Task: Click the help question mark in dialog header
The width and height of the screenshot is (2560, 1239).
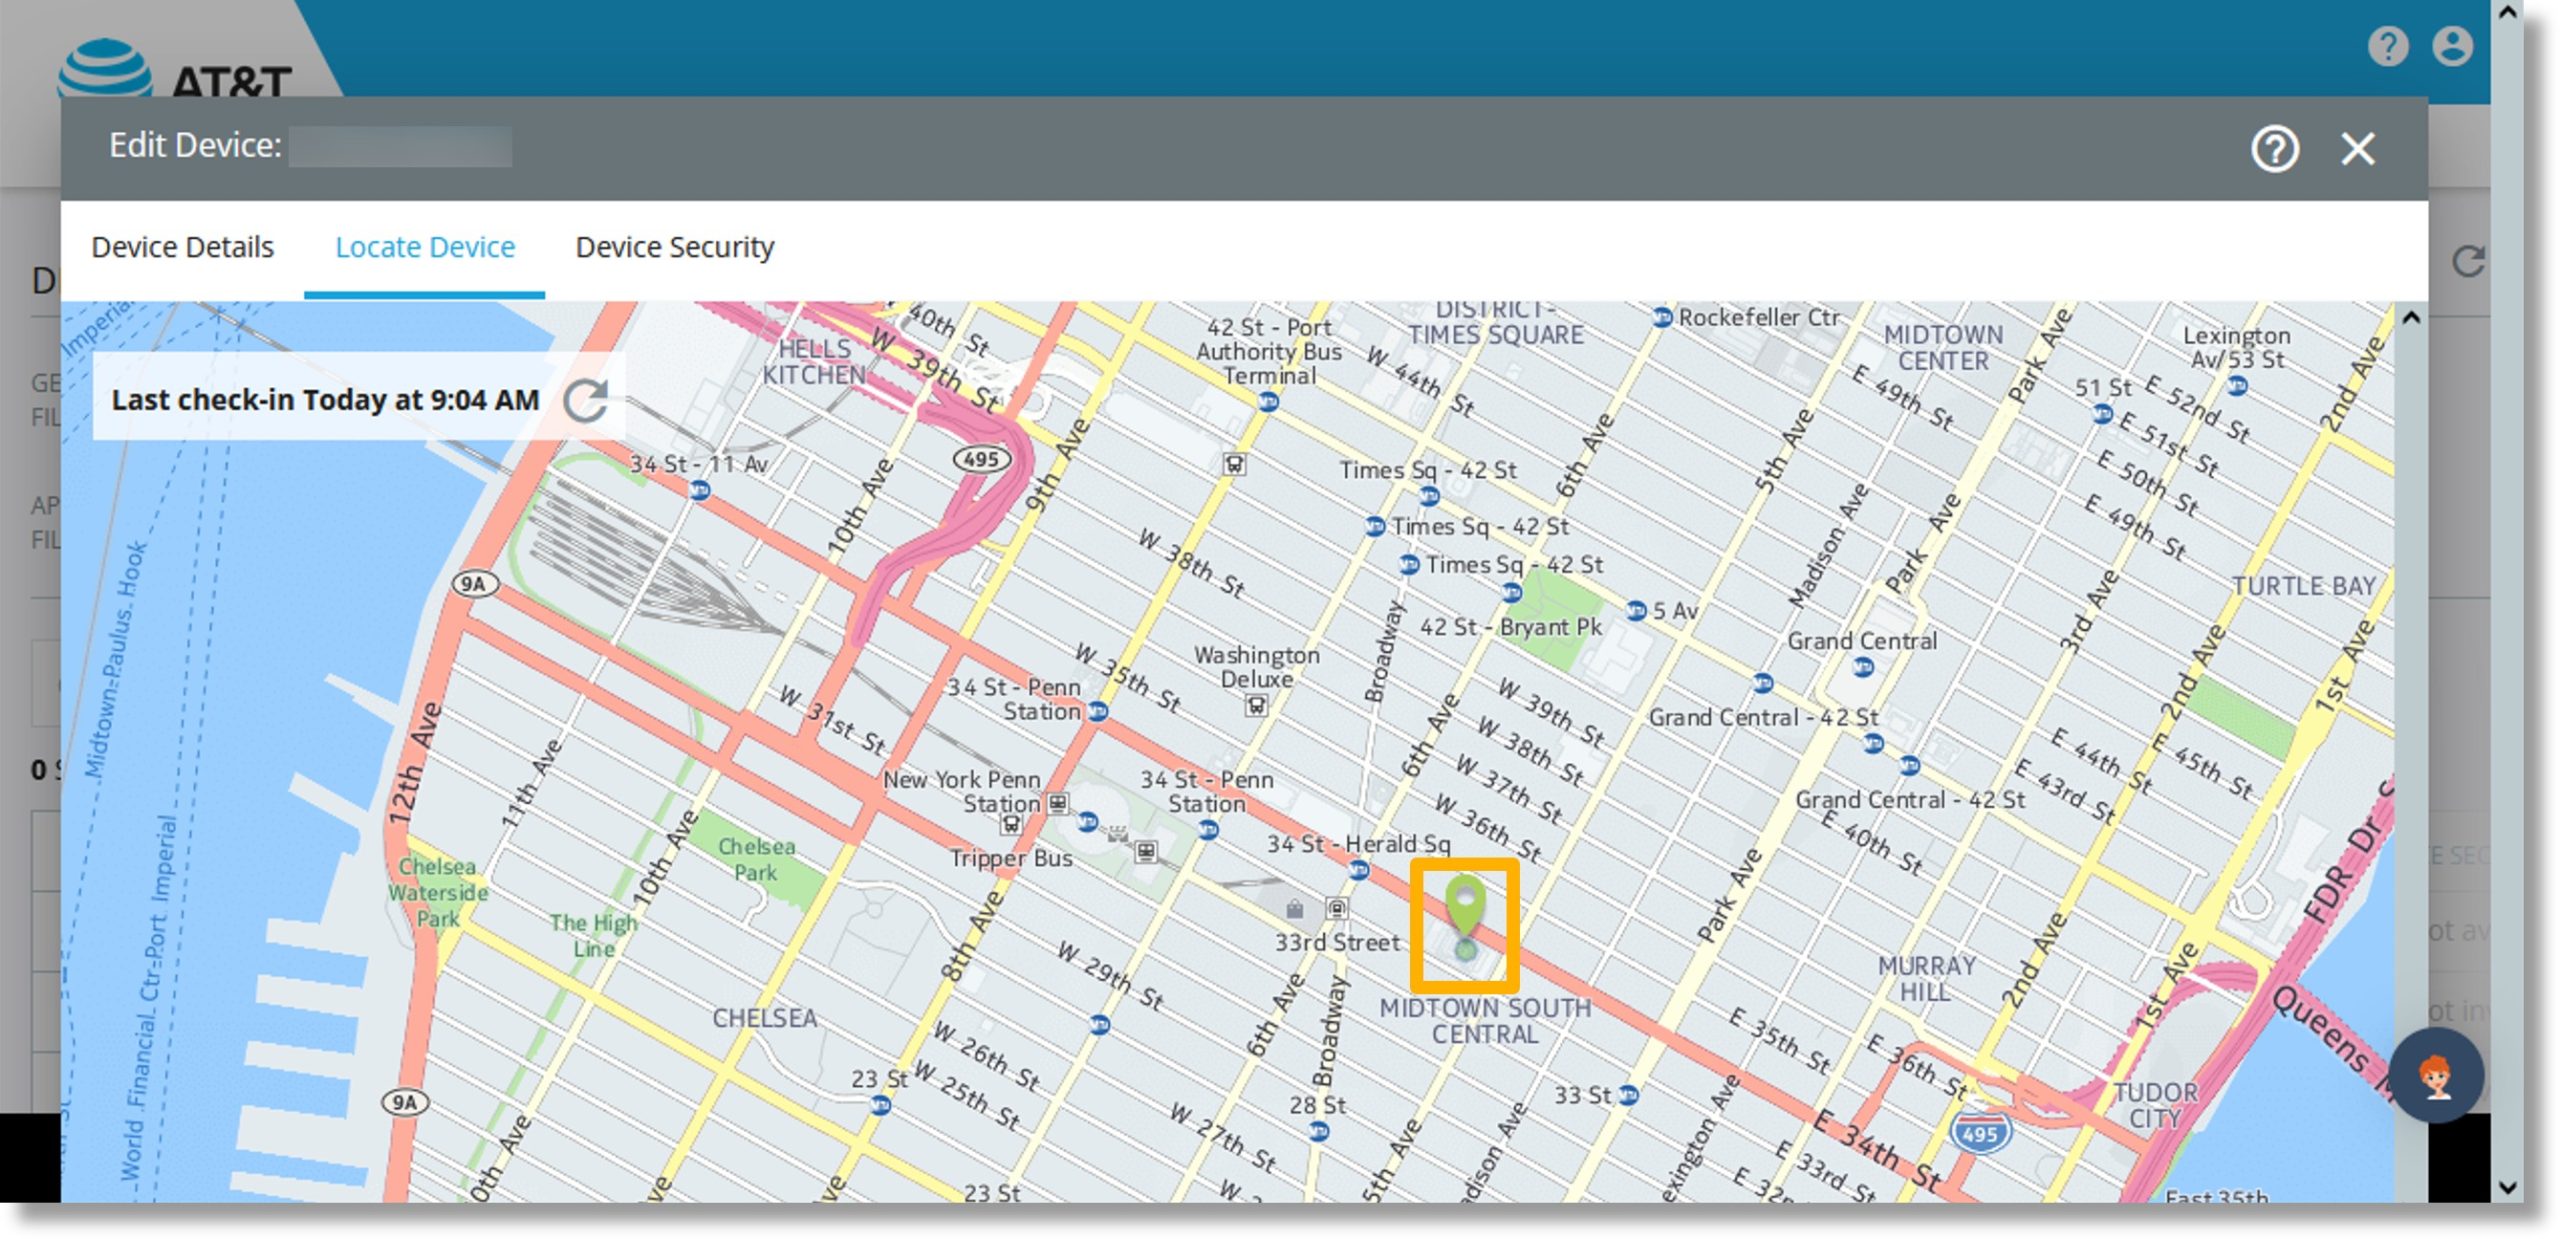Action: click(2276, 149)
